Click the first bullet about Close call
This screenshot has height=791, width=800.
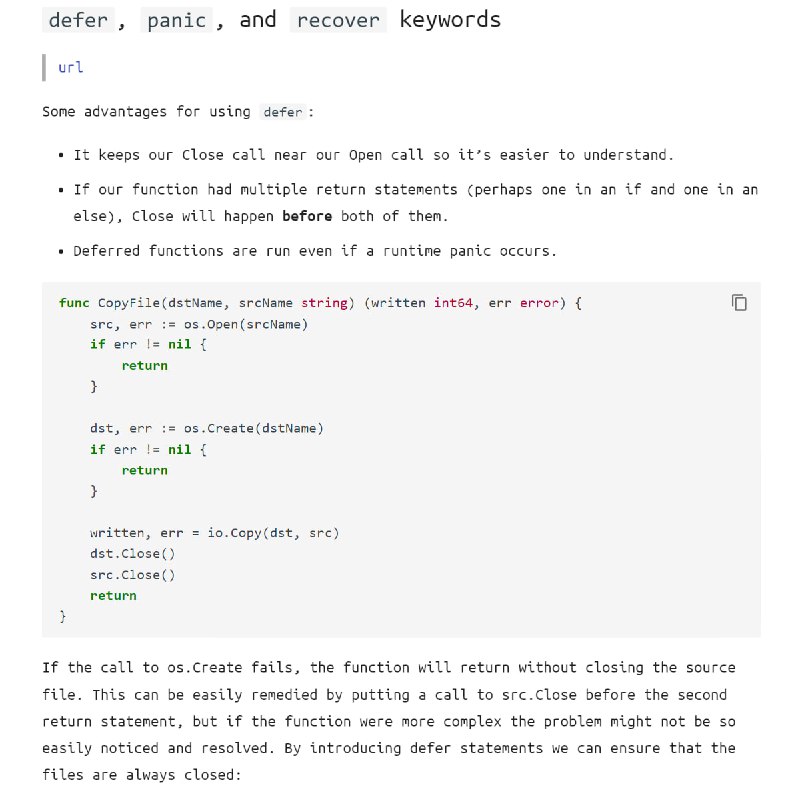coord(373,155)
